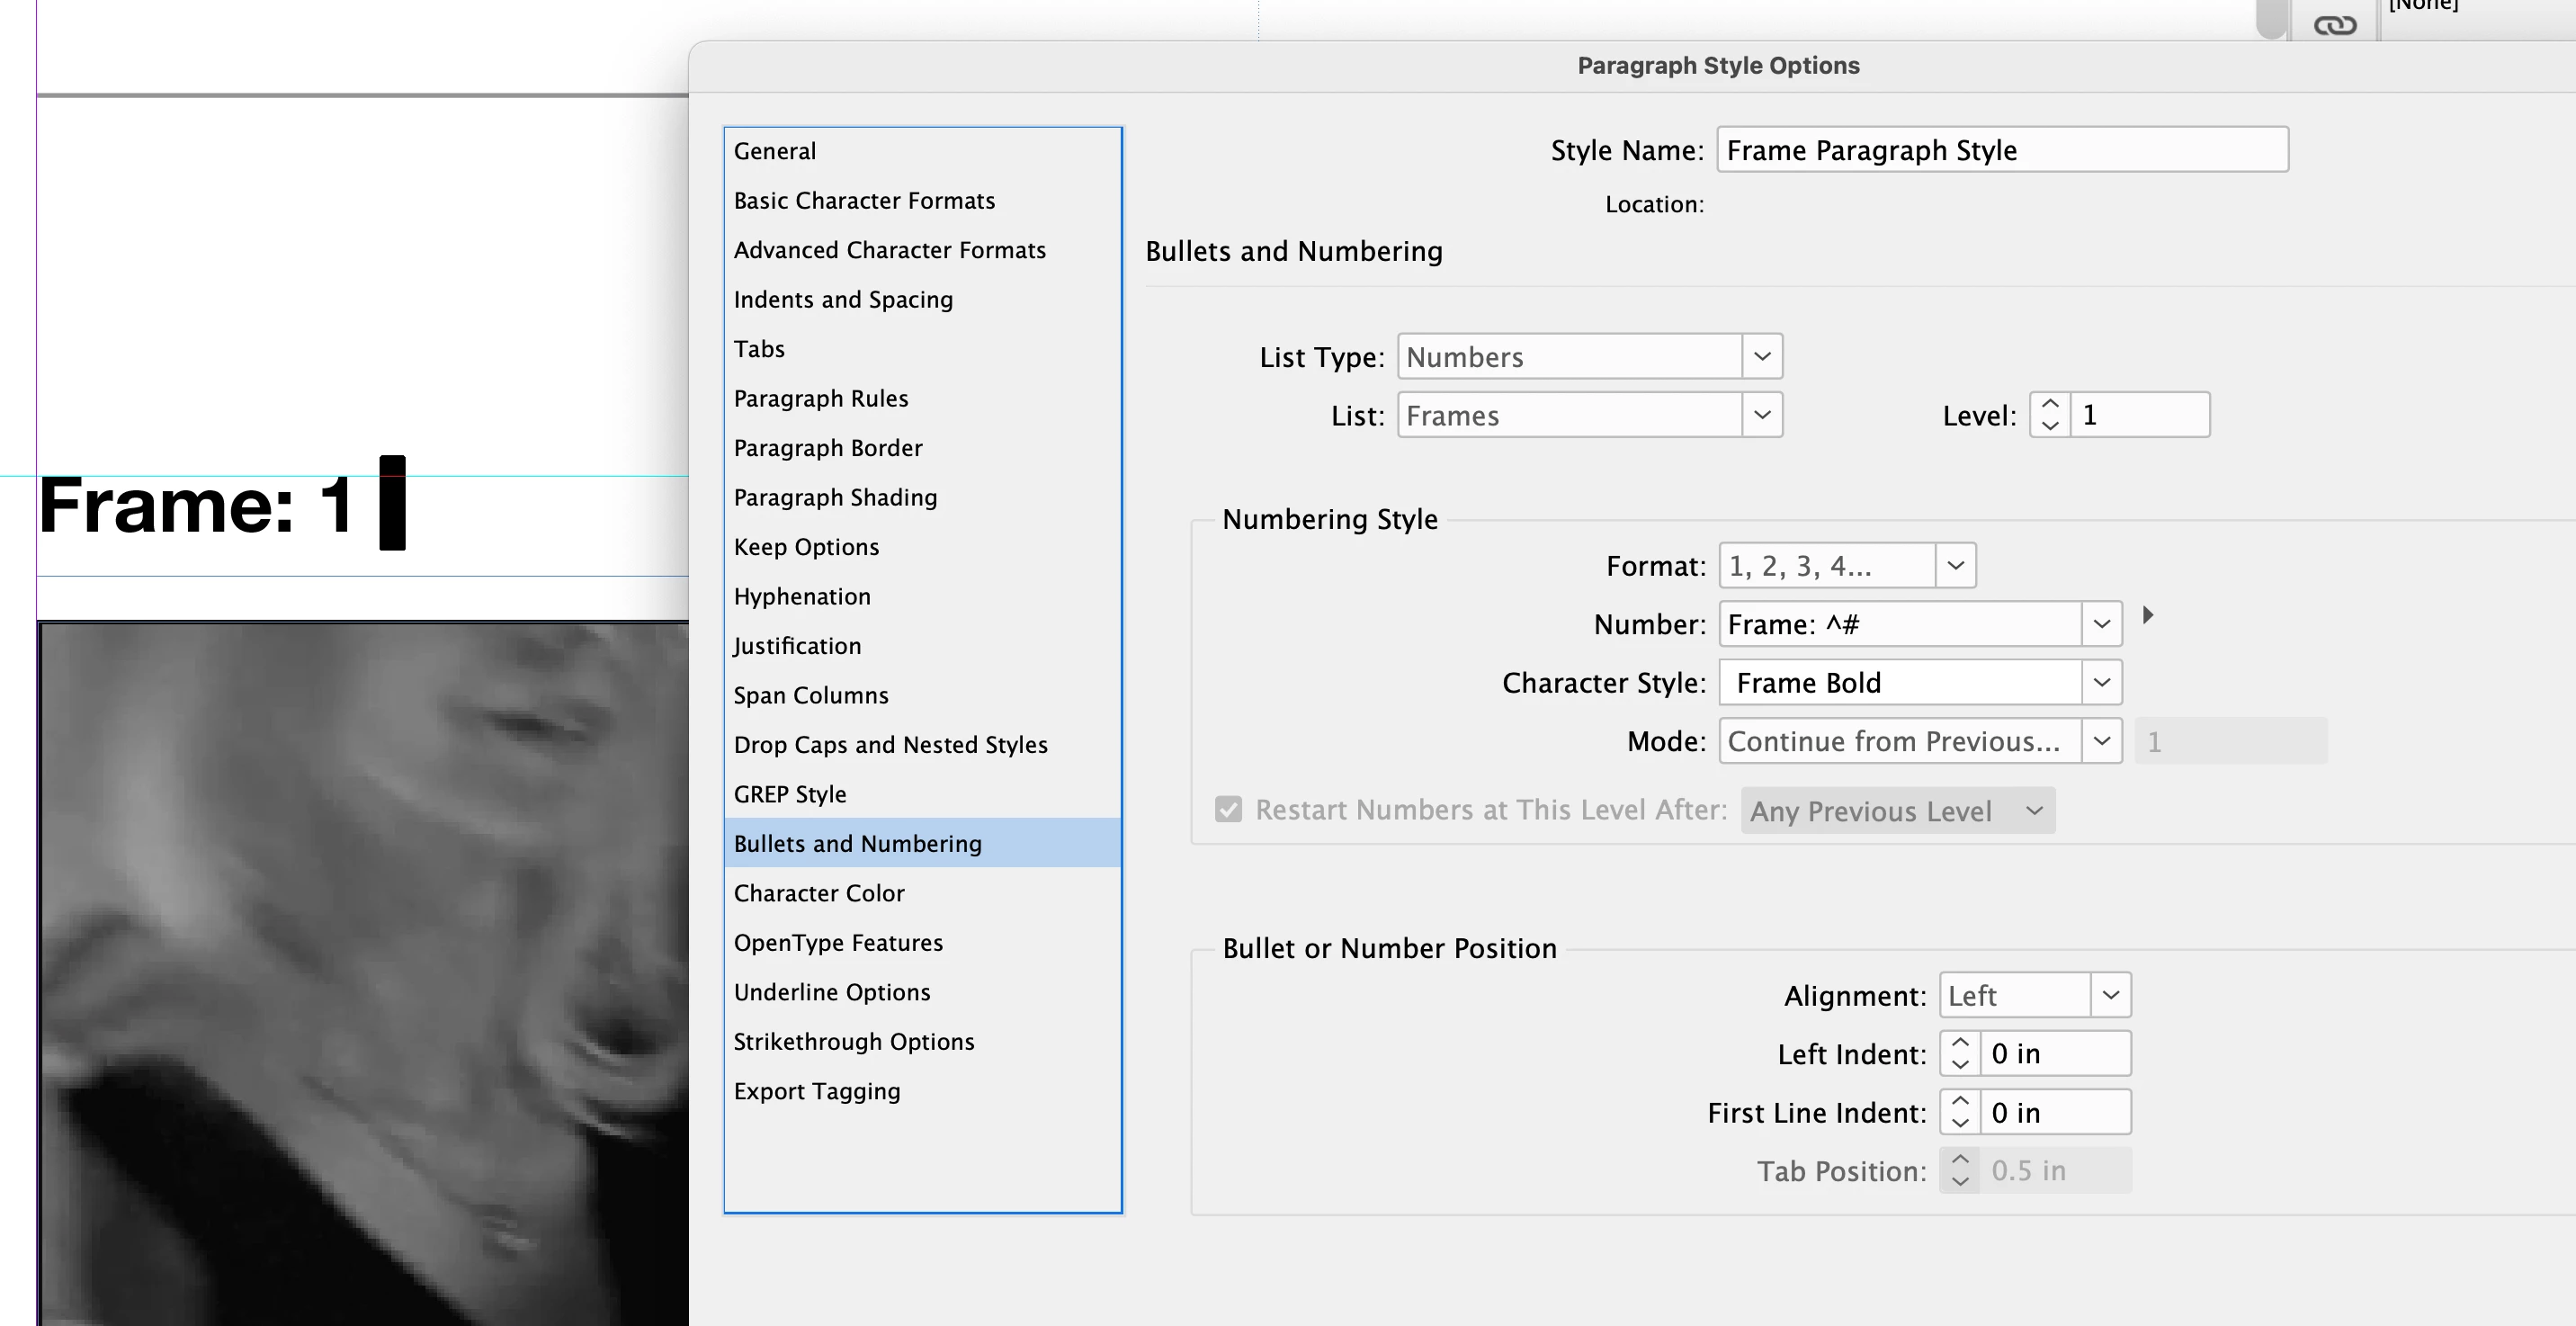Click the First Line Indent stepper
The width and height of the screenshot is (2576, 1326).
(x=1959, y=1112)
